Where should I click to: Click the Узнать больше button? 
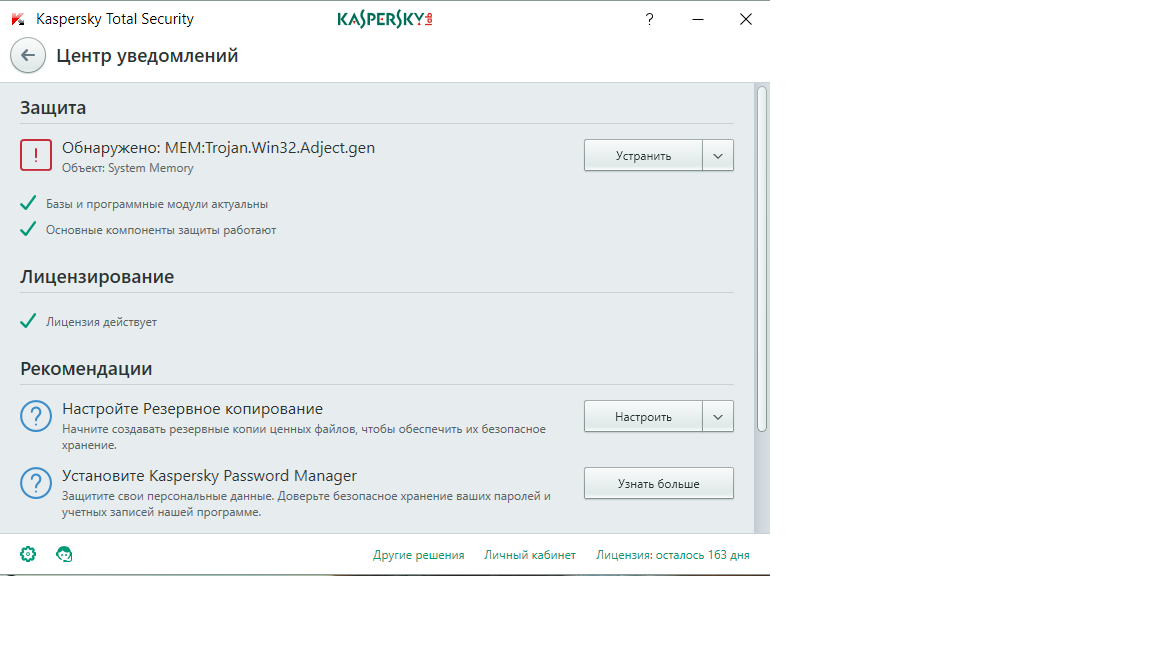click(x=659, y=483)
